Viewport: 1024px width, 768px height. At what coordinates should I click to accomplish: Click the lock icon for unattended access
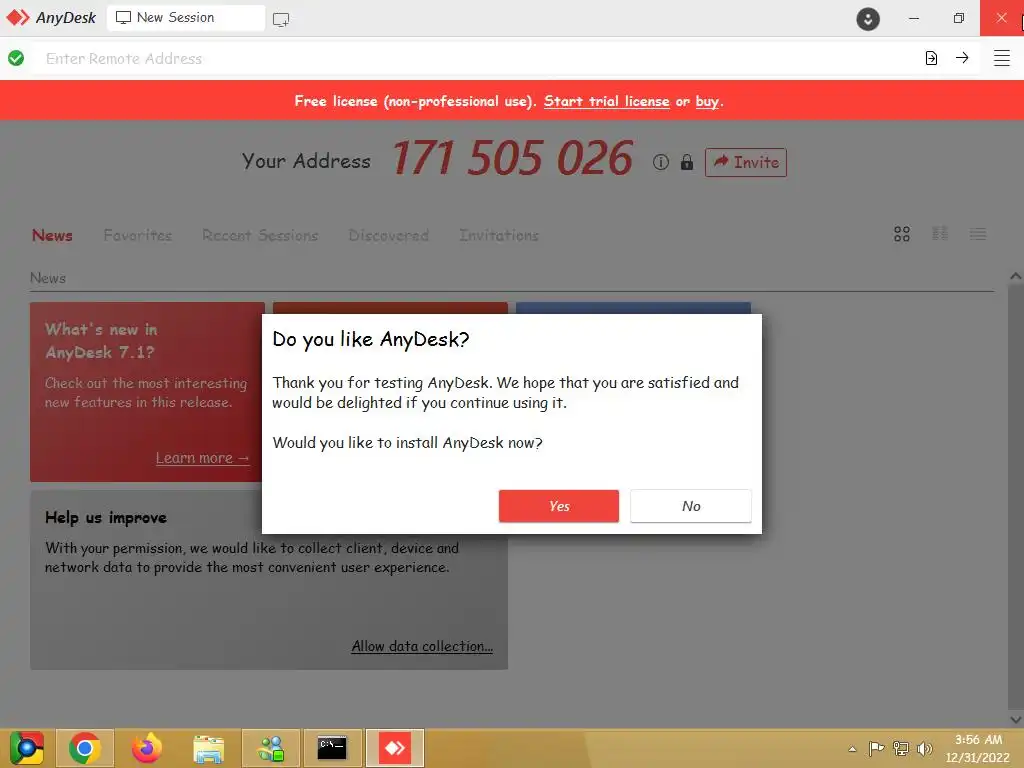point(686,162)
